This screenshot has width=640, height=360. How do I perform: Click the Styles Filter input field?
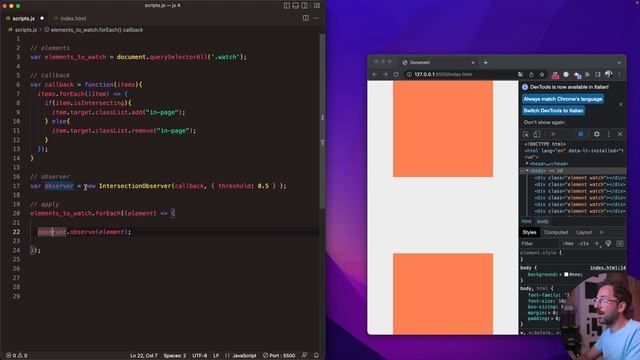[x=539, y=244]
